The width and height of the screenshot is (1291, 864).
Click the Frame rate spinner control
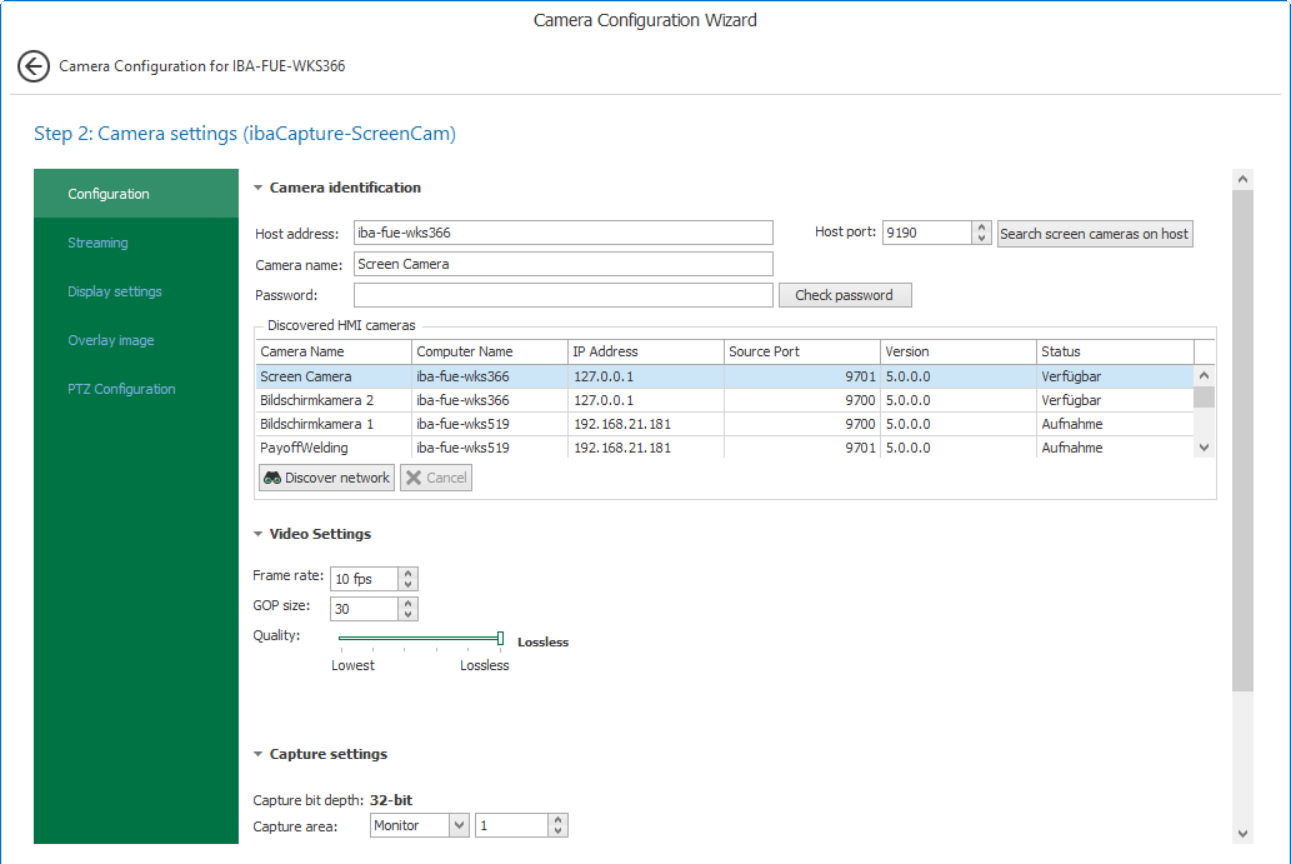[408, 579]
